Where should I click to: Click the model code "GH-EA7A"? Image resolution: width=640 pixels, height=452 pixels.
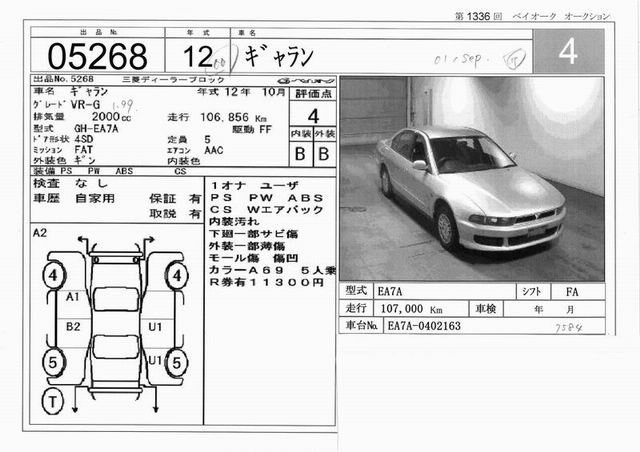[x=96, y=129]
